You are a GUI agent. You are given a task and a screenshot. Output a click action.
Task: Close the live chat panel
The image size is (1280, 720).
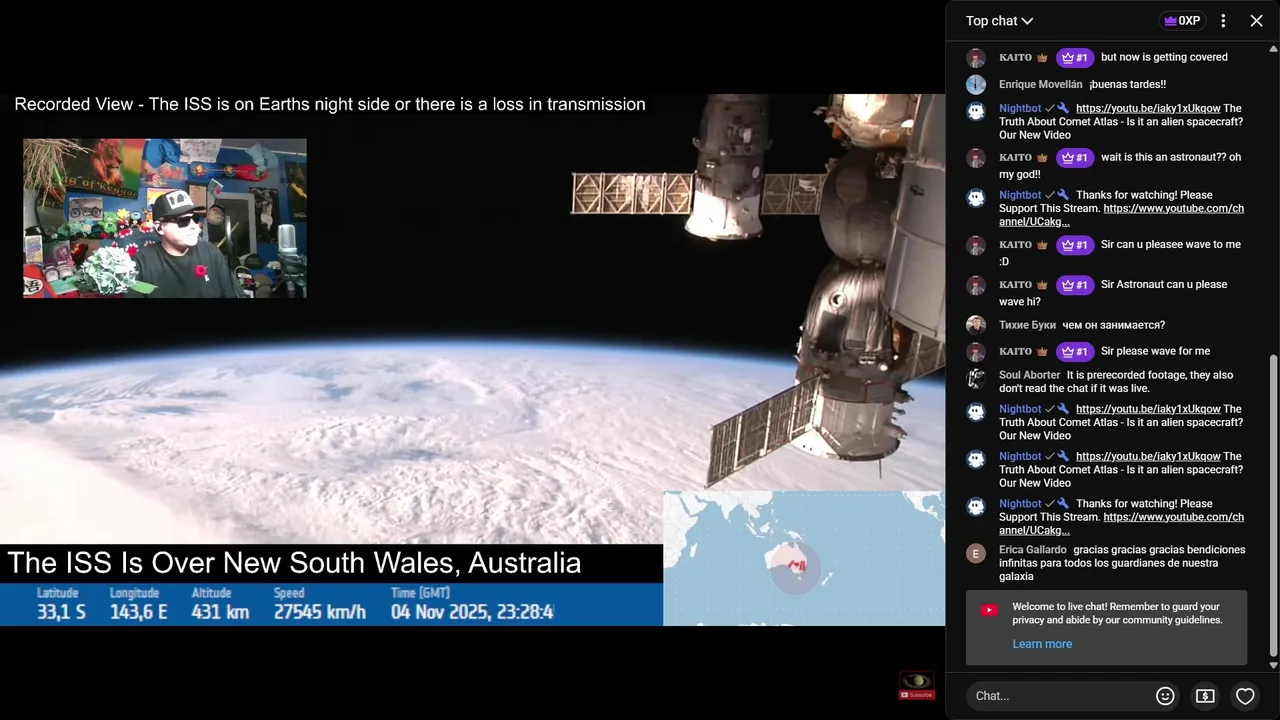1257,21
